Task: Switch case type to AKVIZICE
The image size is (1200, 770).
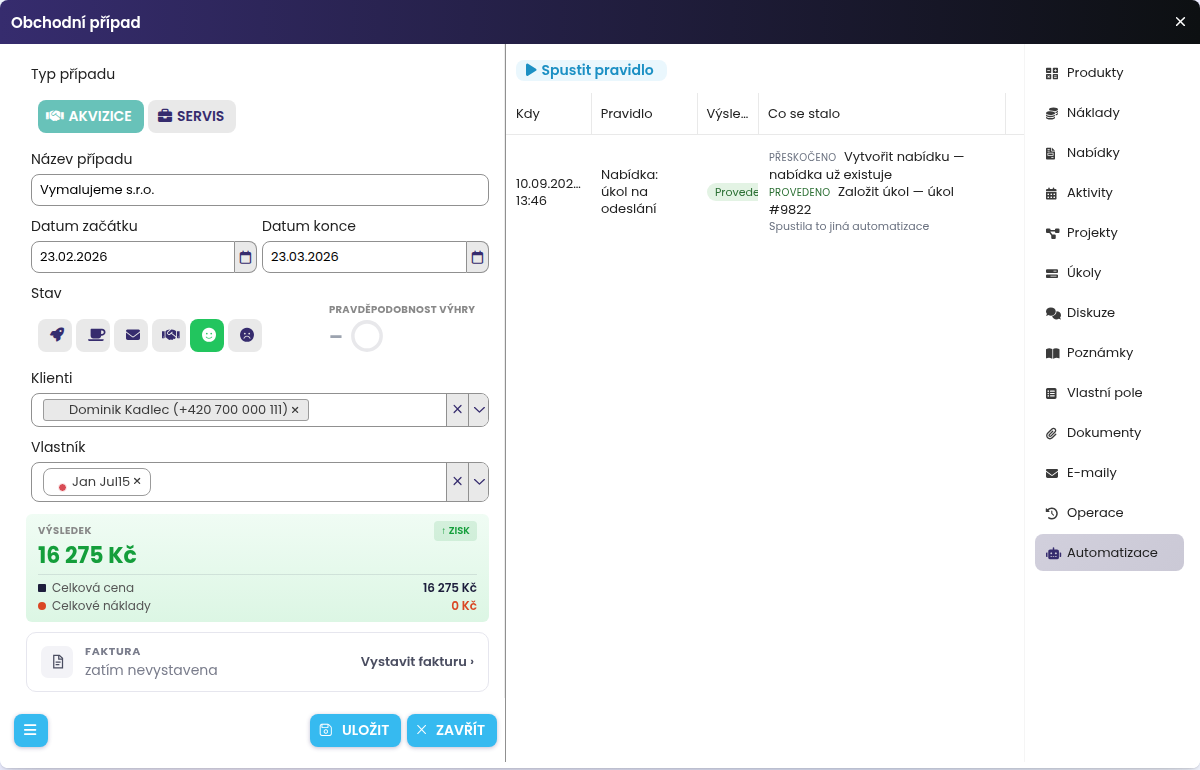Action: click(91, 116)
